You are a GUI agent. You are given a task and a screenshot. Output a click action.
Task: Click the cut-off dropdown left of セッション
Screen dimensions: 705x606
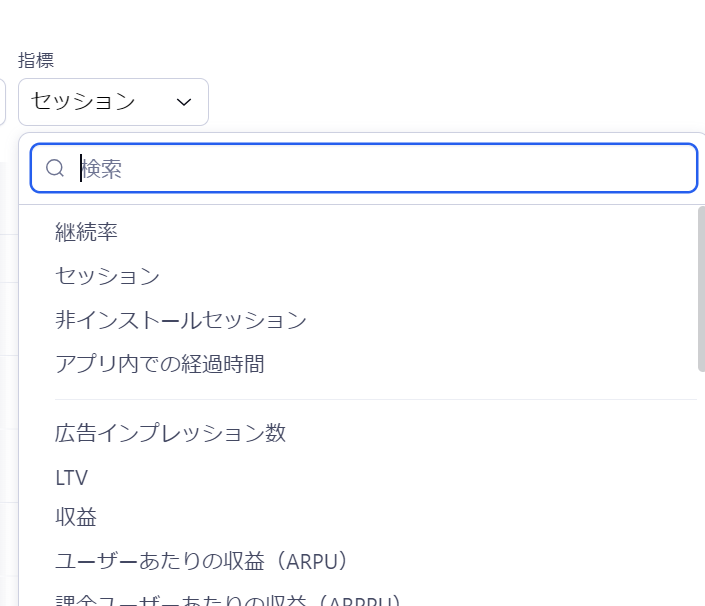(x=3, y=102)
